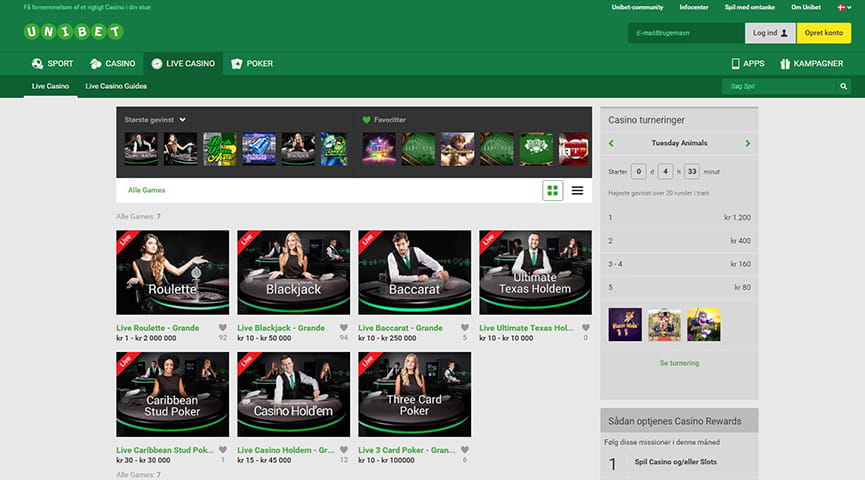Select the Live Casino main tab
Image resolution: width=865 pixels, height=480 pixels.
coord(183,63)
